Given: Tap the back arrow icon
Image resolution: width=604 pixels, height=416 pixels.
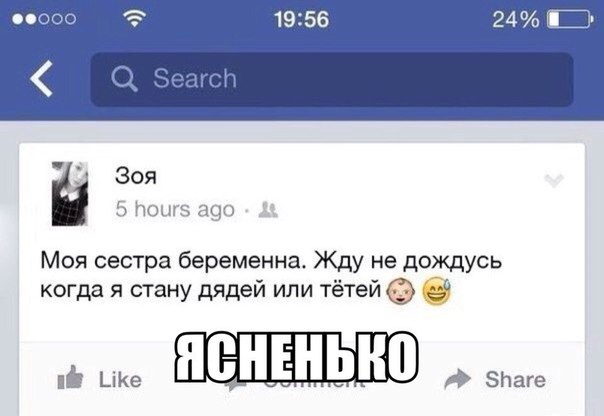Looking at the screenshot, I should pos(41,79).
